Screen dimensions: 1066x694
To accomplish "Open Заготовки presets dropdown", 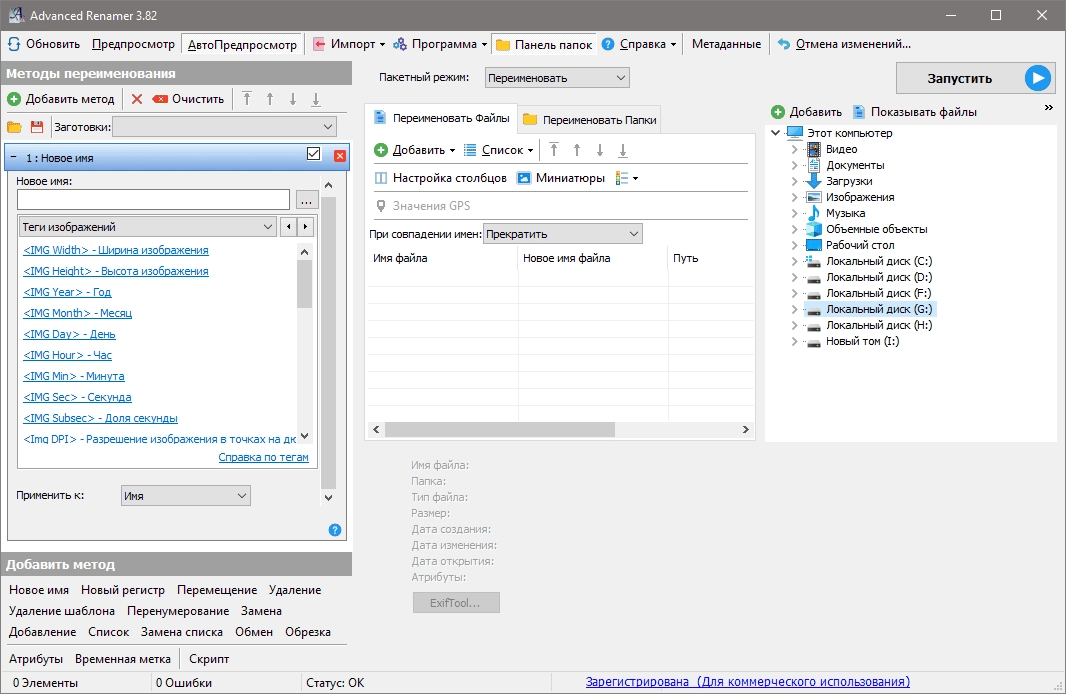I will click(224, 127).
